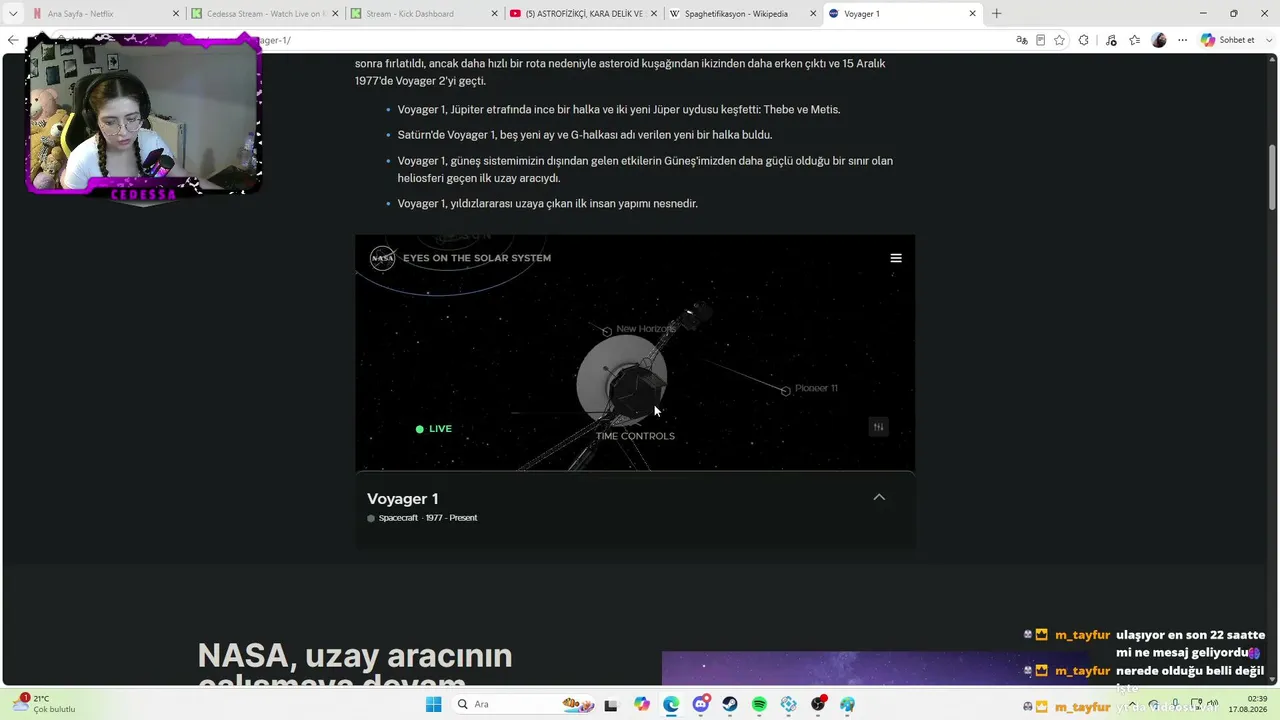Close the Spaghetifikasyon Wikipedia tab

pyautogui.click(x=813, y=14)
